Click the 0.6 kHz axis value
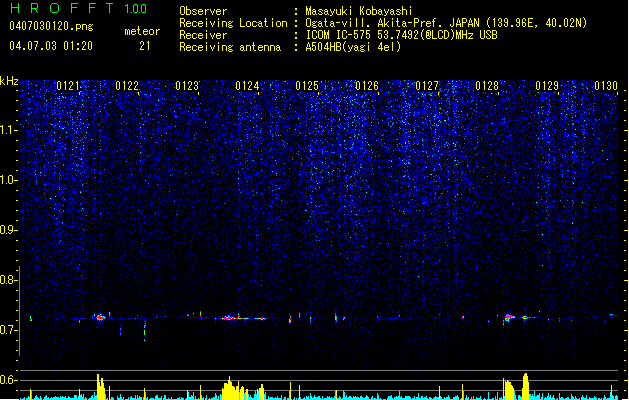The height and width of the screenshot is (400, 629). tap(9, 380)
